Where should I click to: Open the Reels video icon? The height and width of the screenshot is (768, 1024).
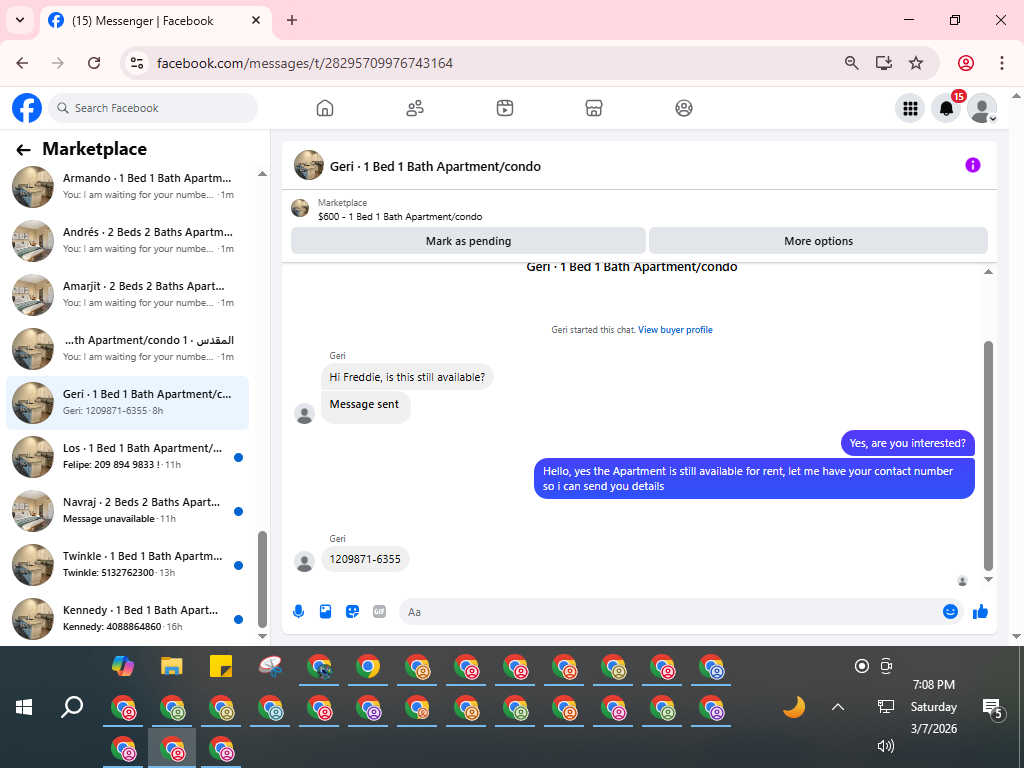pyautogui.click(x=505, y=108)
